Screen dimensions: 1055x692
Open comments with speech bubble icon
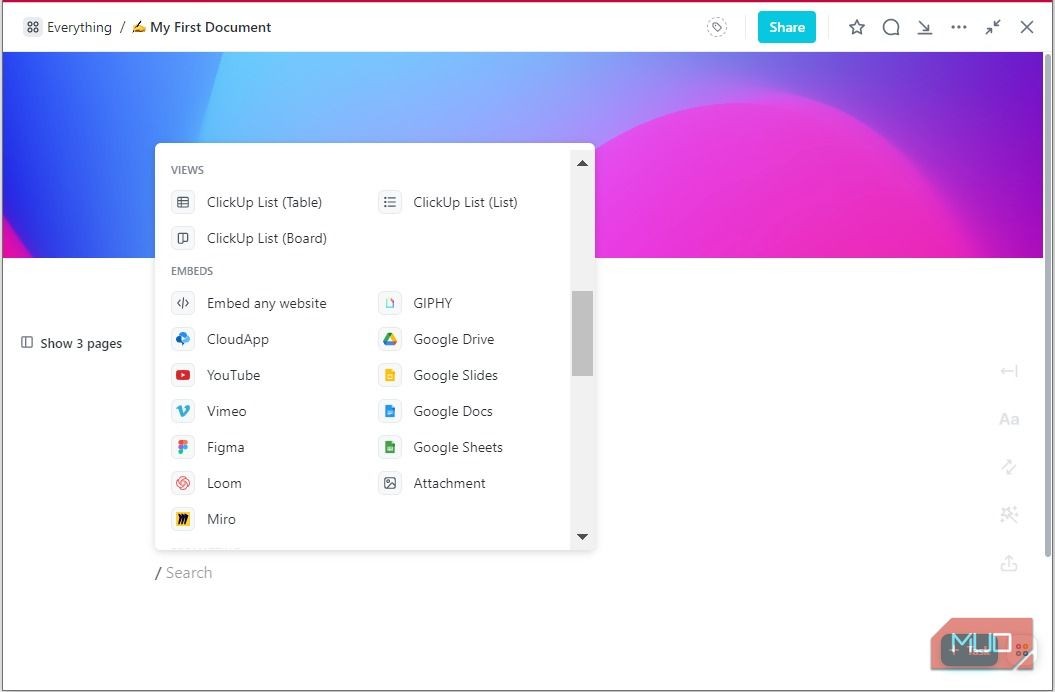pos(891,28)
